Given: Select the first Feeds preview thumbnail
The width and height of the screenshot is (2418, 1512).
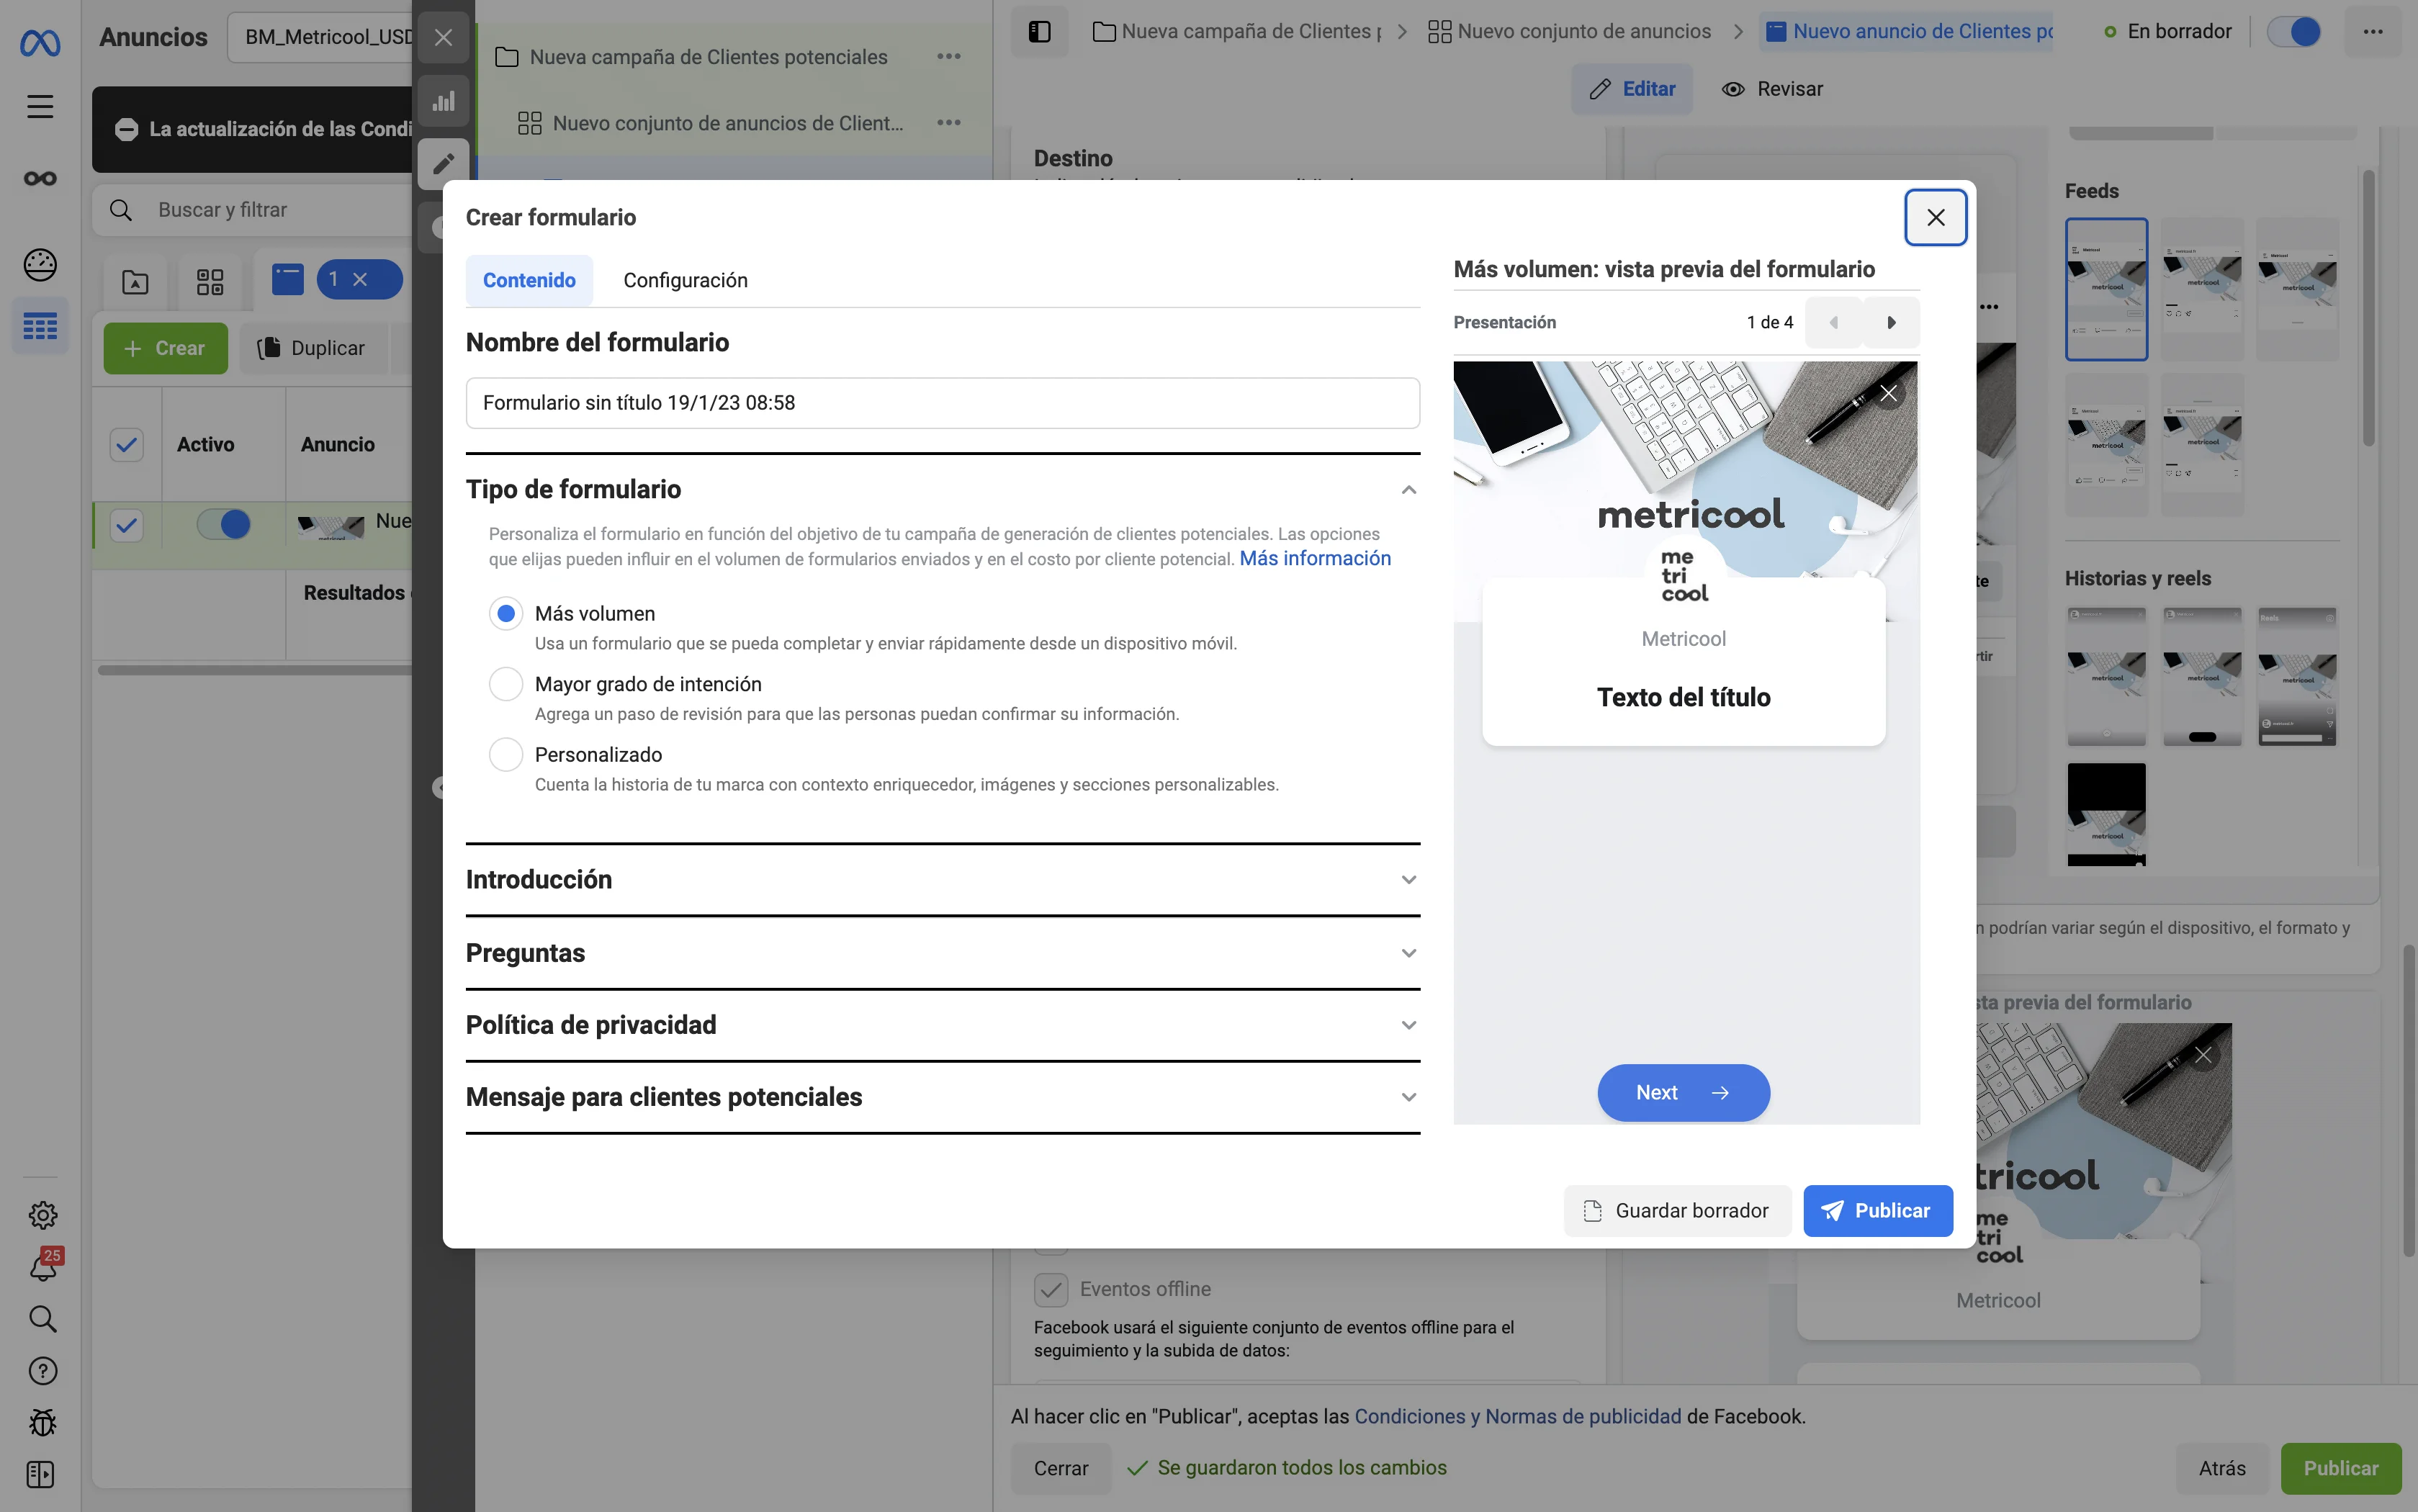Looking at the screenshot, I should [x=2106, y=289].
